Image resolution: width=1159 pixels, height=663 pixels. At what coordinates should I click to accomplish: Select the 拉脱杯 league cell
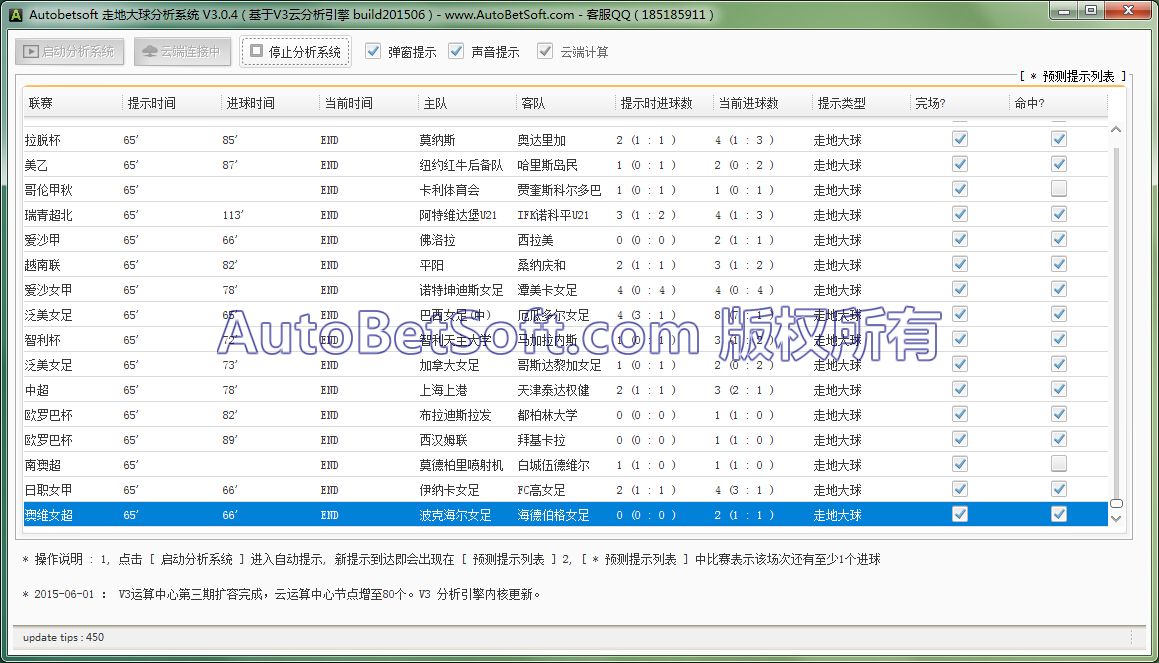[43, 140]
